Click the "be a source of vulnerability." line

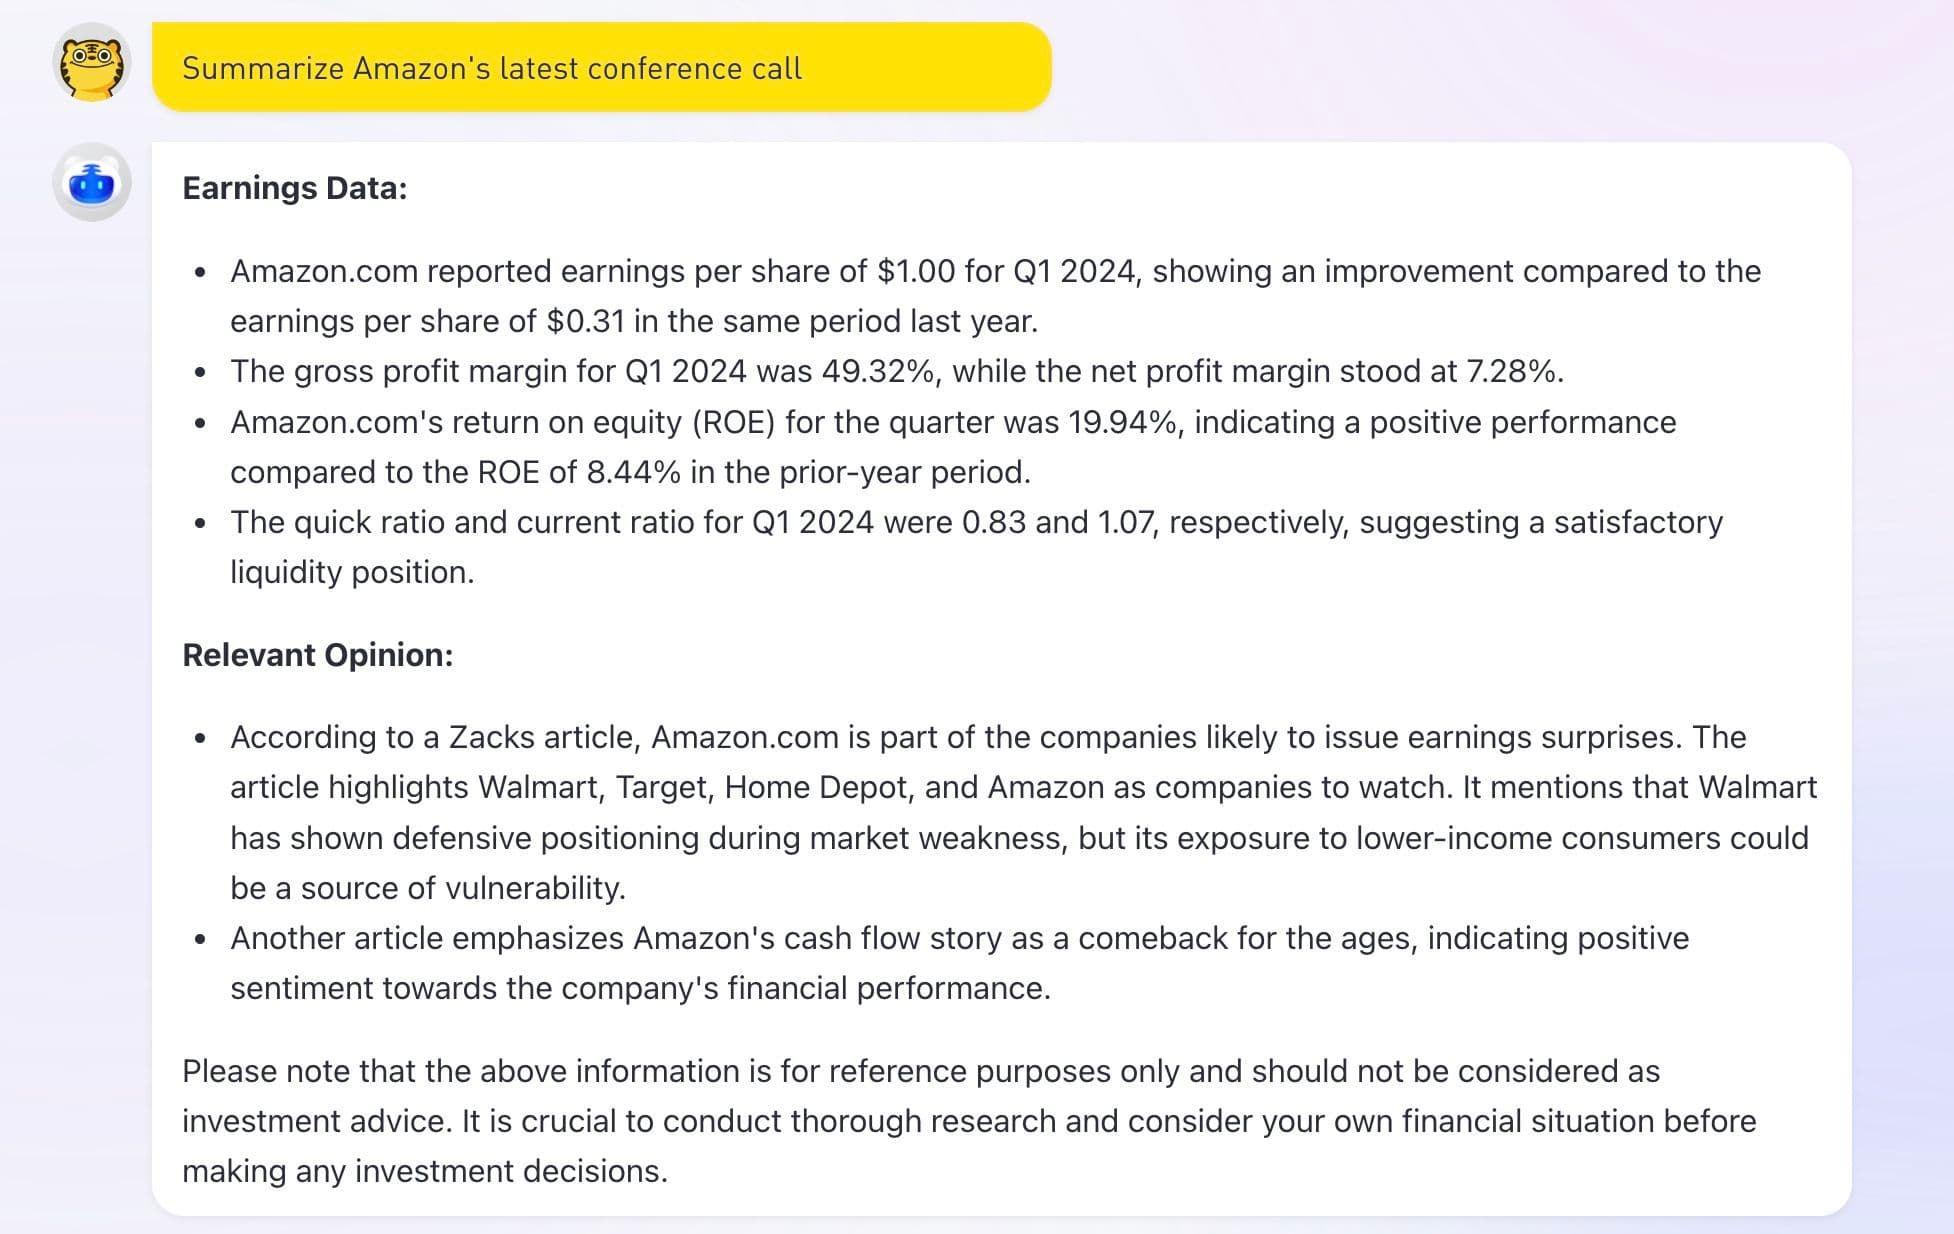pyautogui.click(x=428, y=889)
